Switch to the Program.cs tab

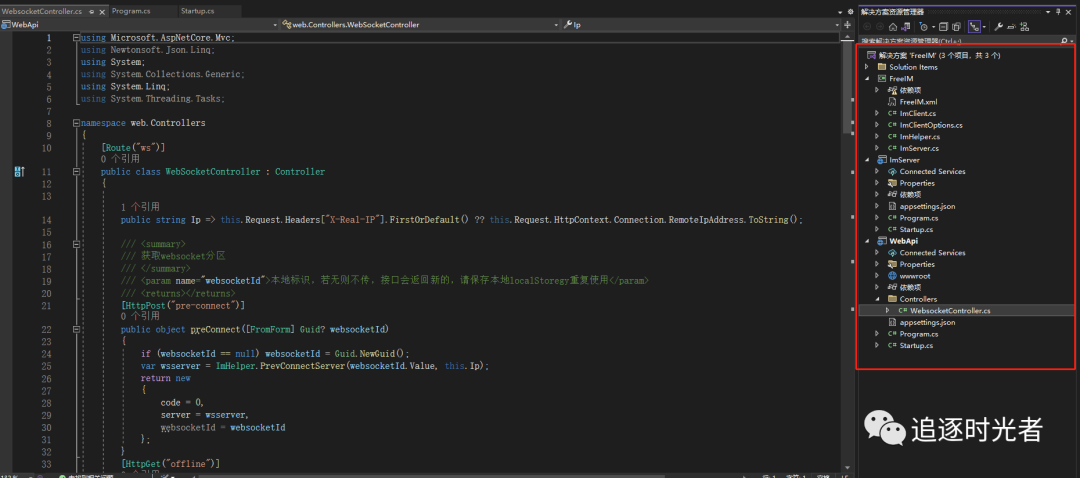click(x=130, y=10)
